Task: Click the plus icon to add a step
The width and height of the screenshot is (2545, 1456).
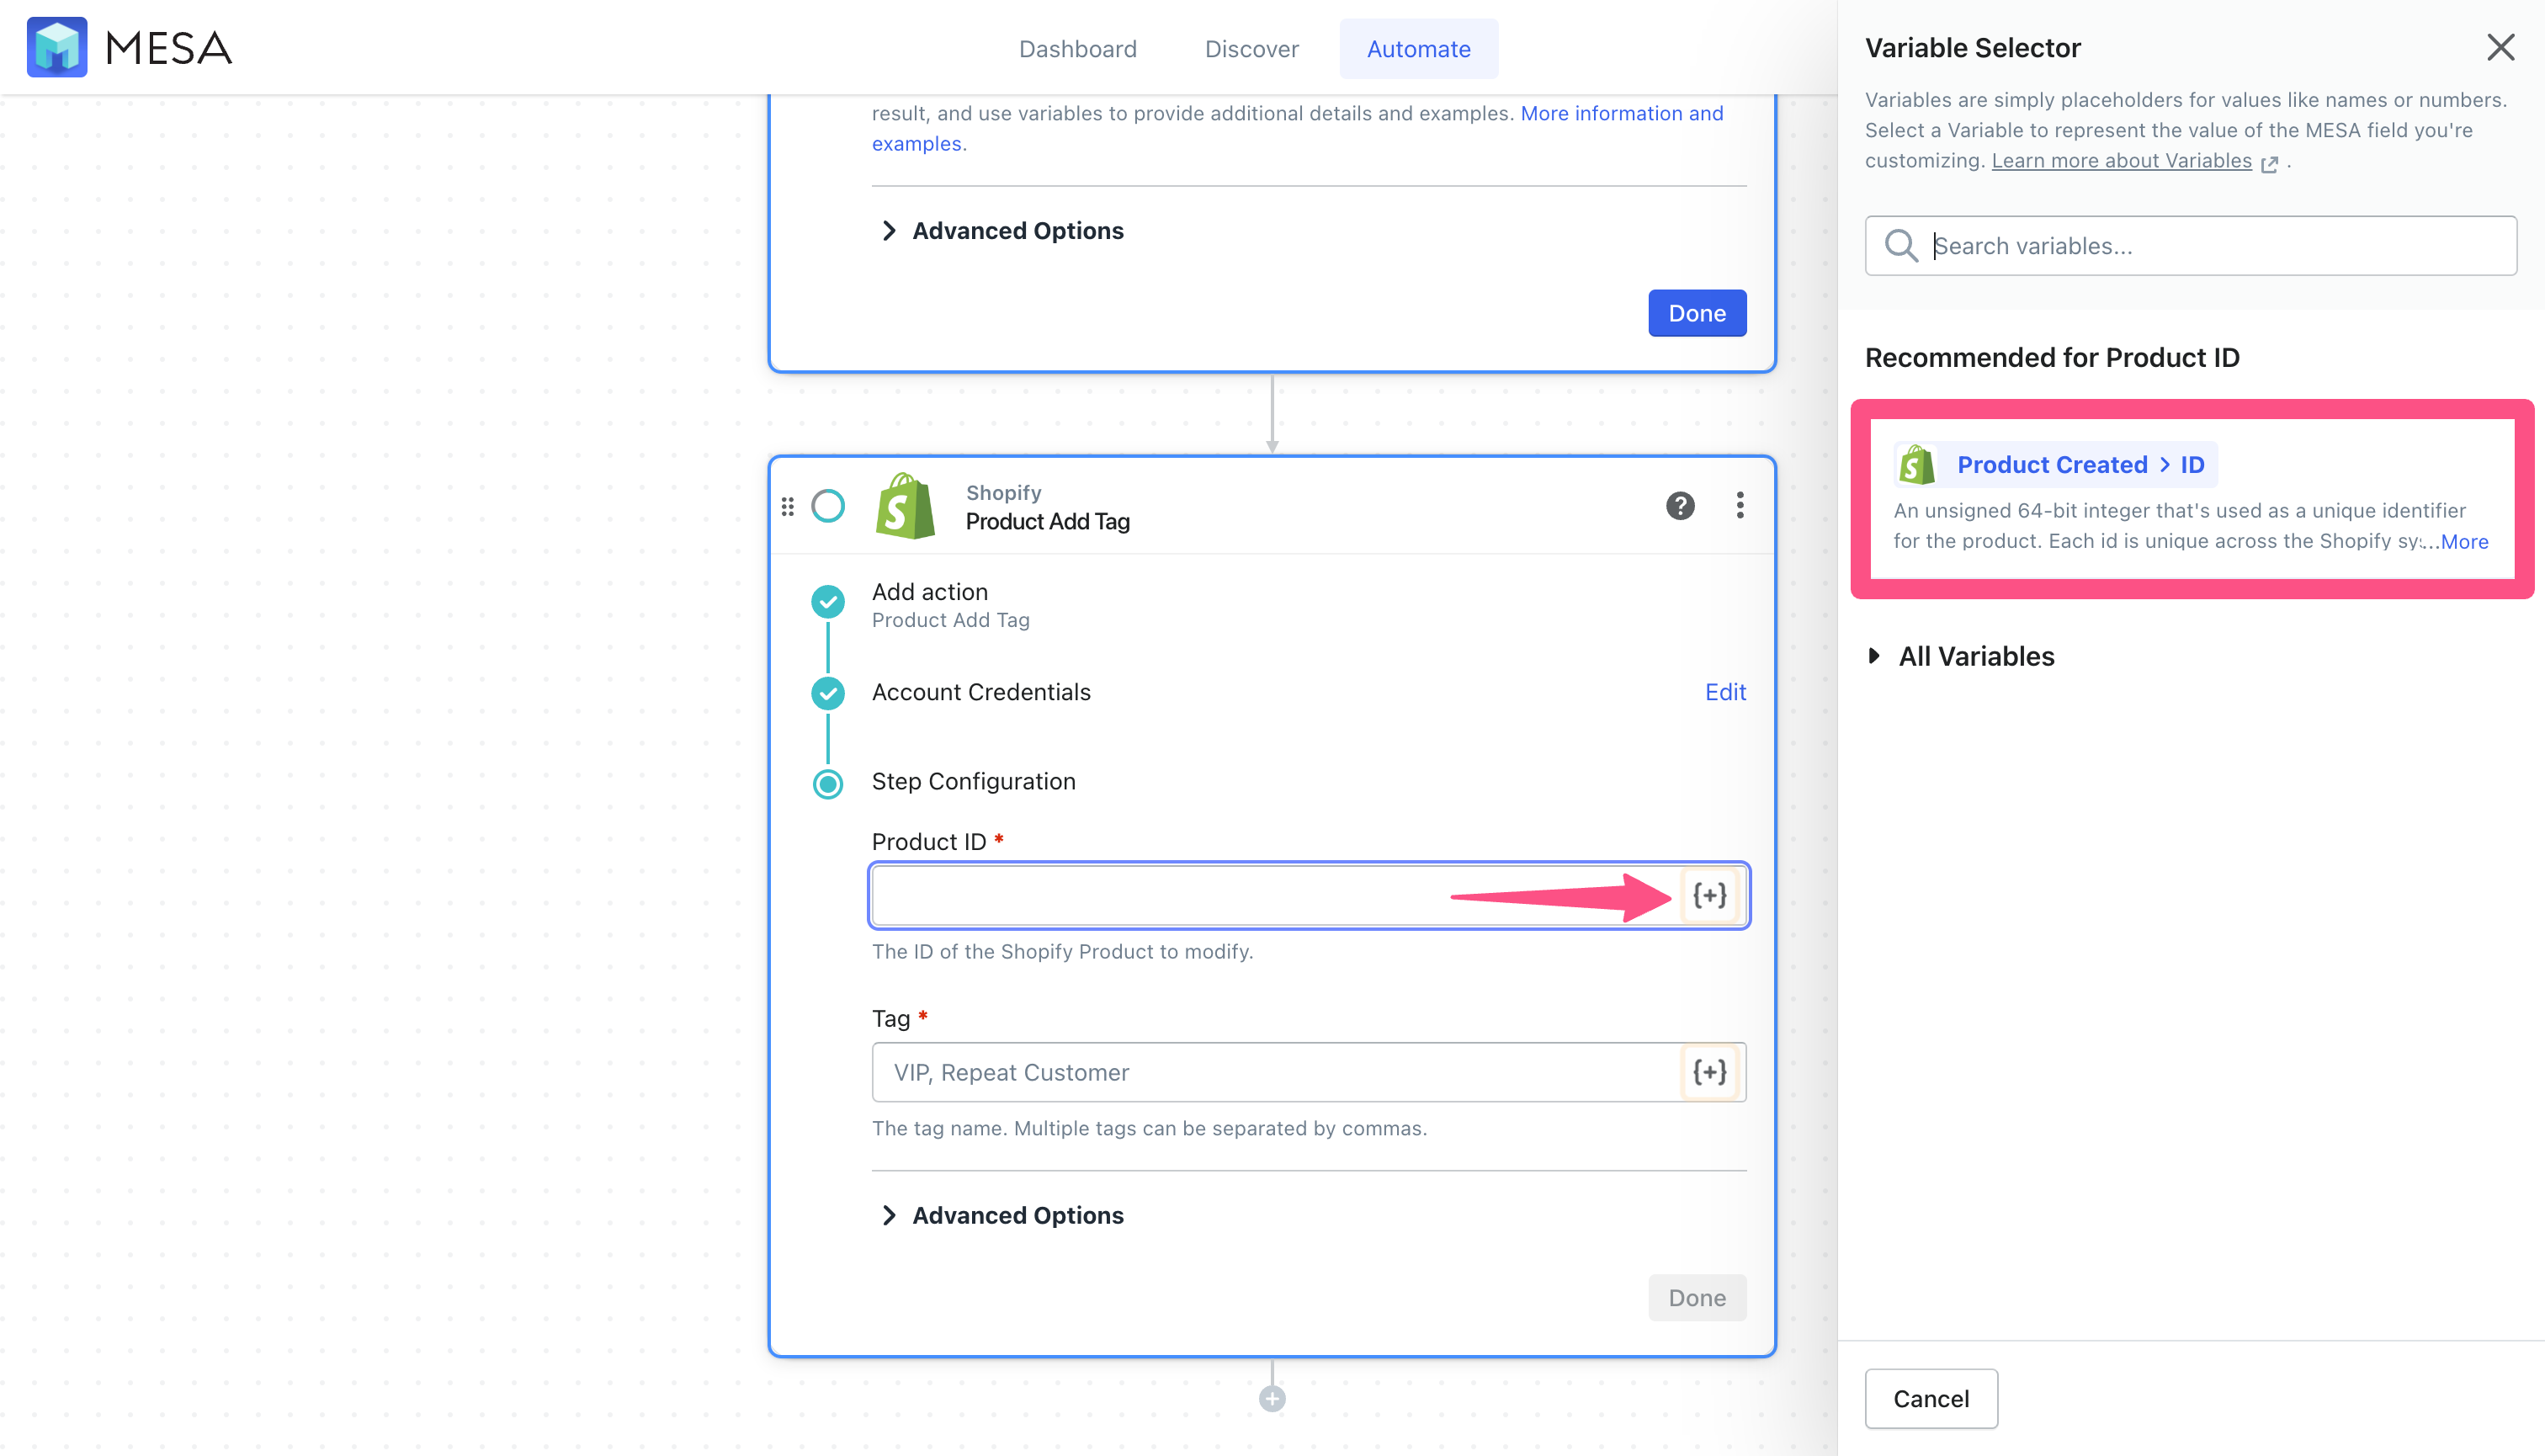Action: pyautogui.click(x=1272, y=1399)
